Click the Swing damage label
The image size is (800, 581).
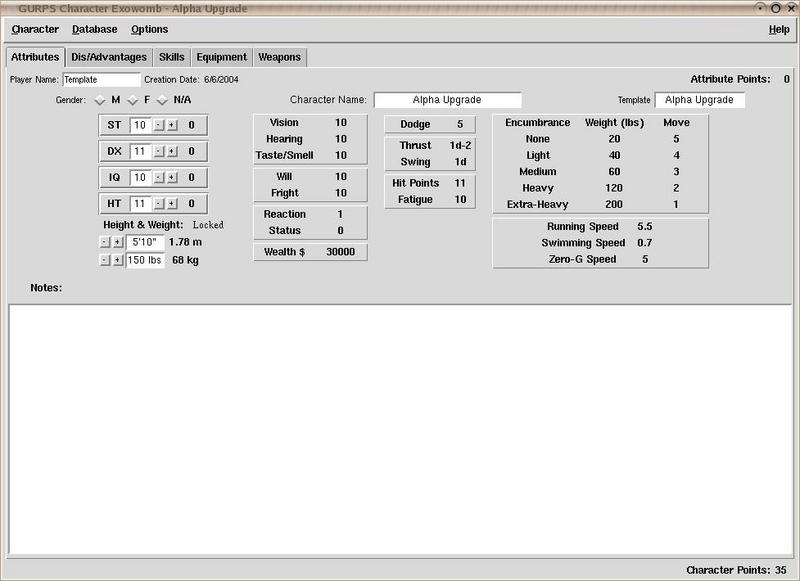tap(415, 162)
